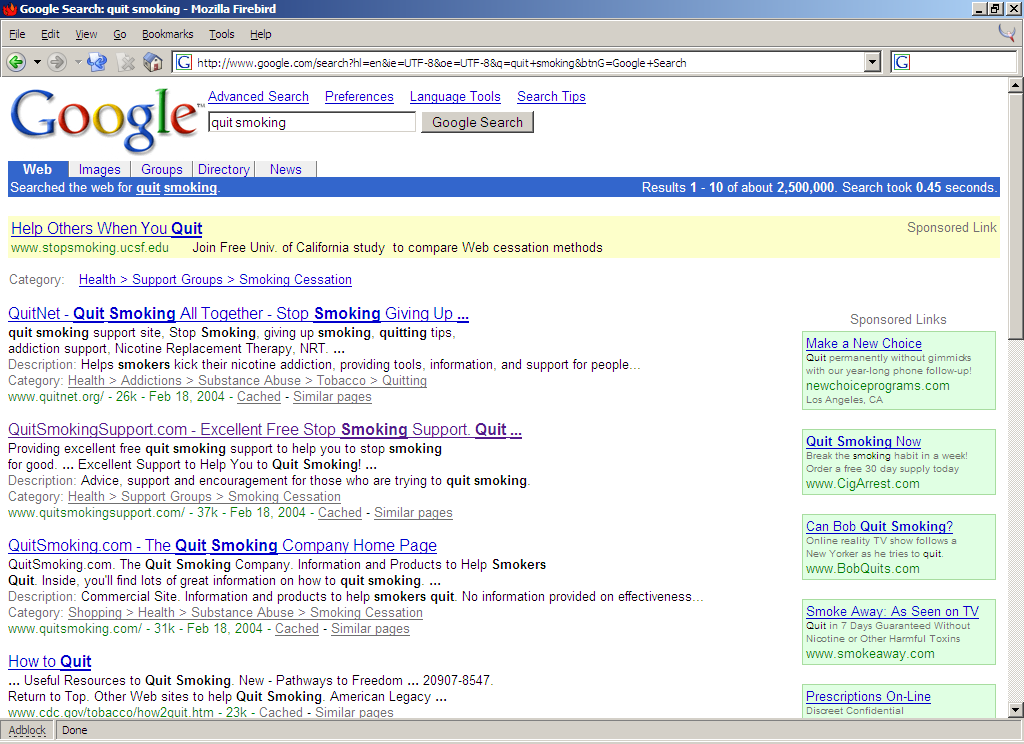Open Cached link for quitnet.org result
The height and width of the screenshot is (744, 1024).
click(x=259, y=397)
